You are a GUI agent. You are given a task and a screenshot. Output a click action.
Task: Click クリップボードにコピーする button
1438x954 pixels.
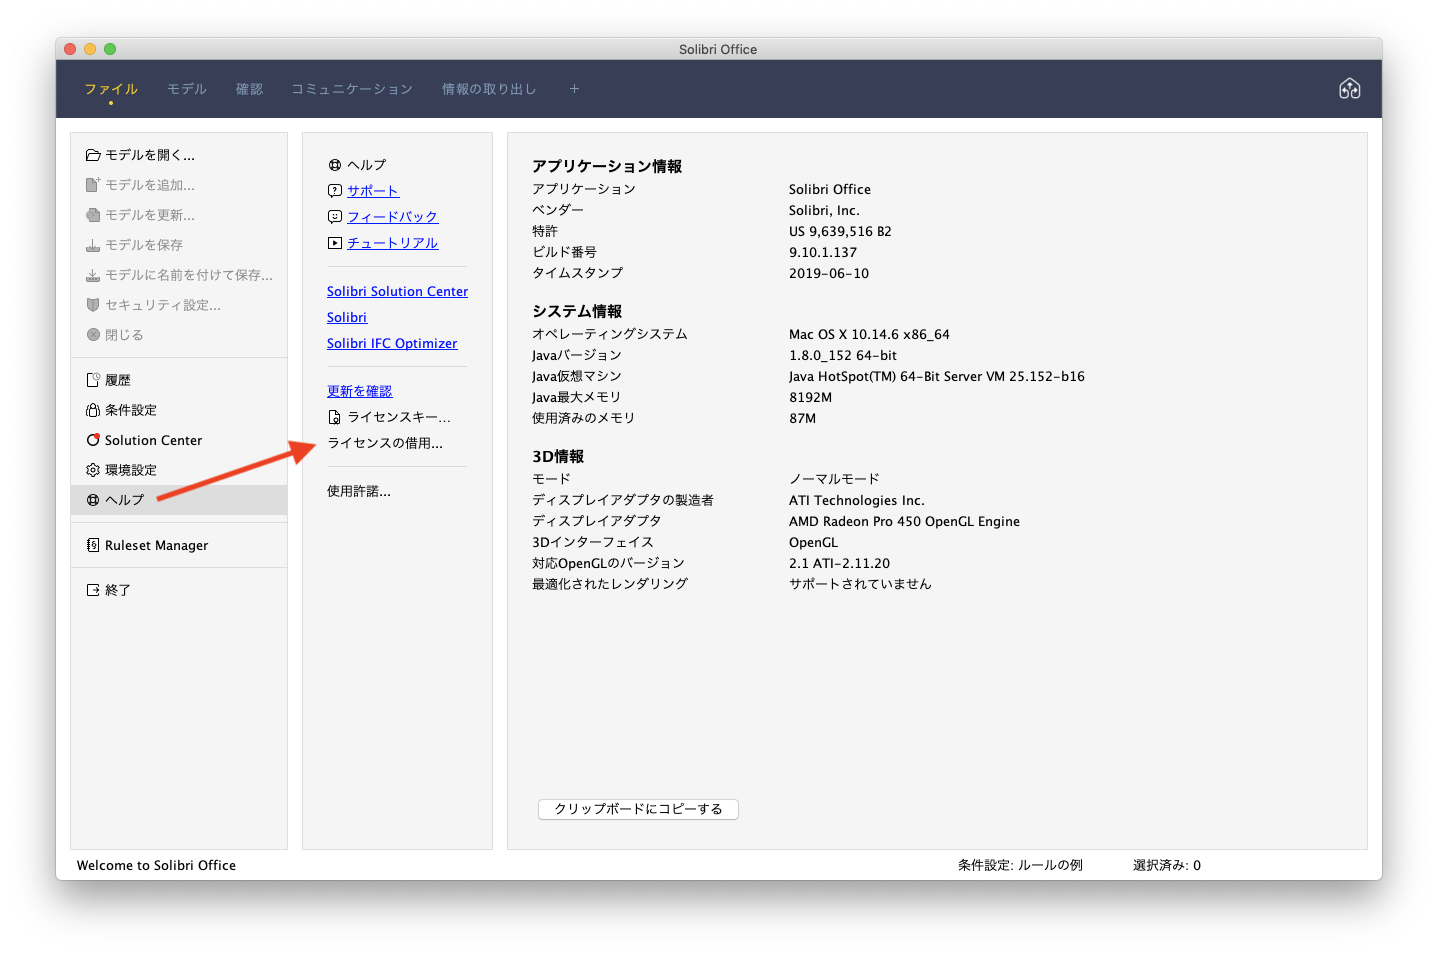(x=638, y=809)
